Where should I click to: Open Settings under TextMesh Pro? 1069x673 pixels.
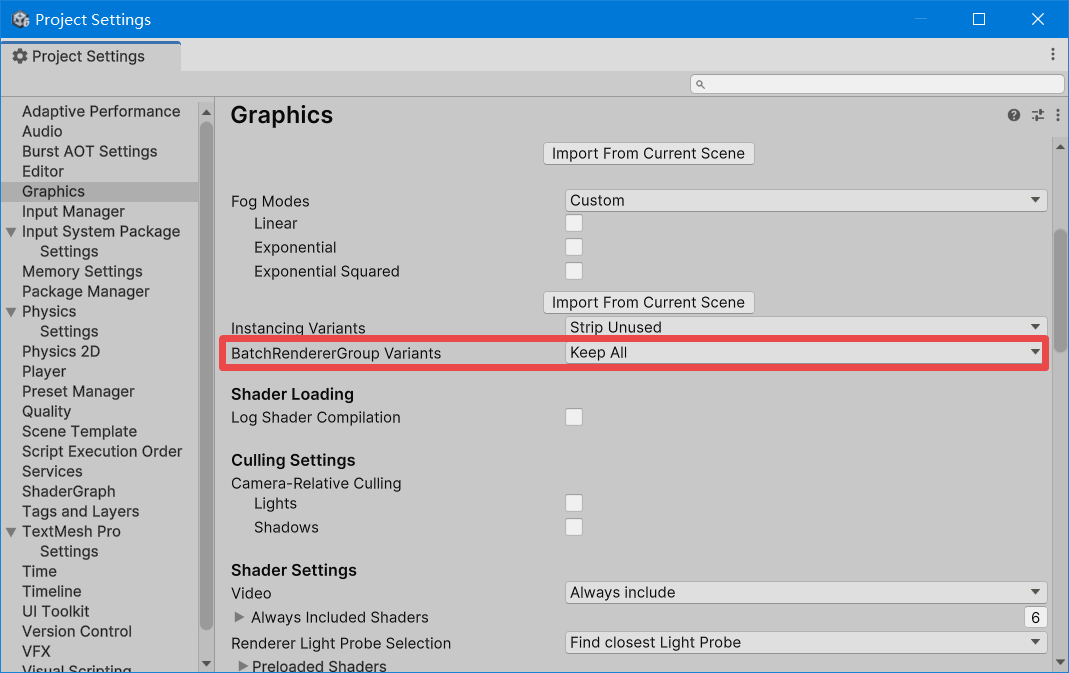click(x=69, y=552)
